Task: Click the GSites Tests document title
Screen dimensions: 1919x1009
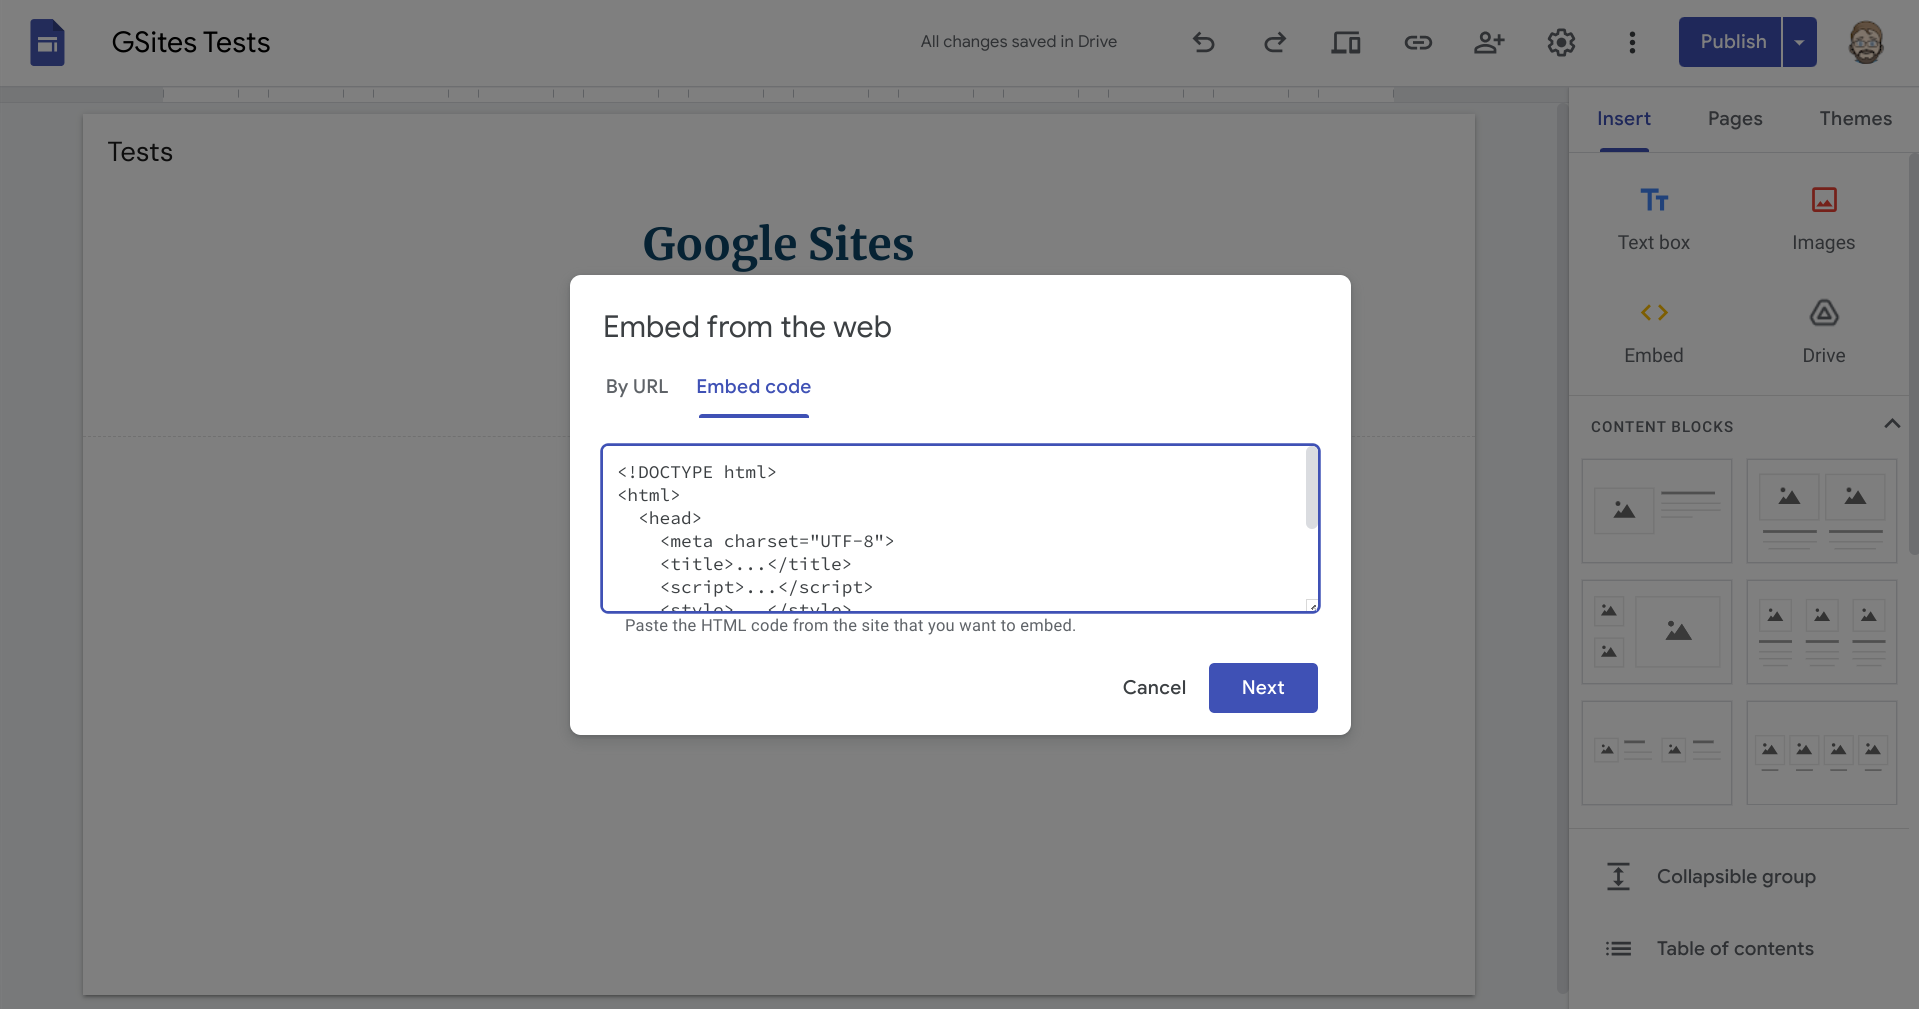Action: [191, 42]
